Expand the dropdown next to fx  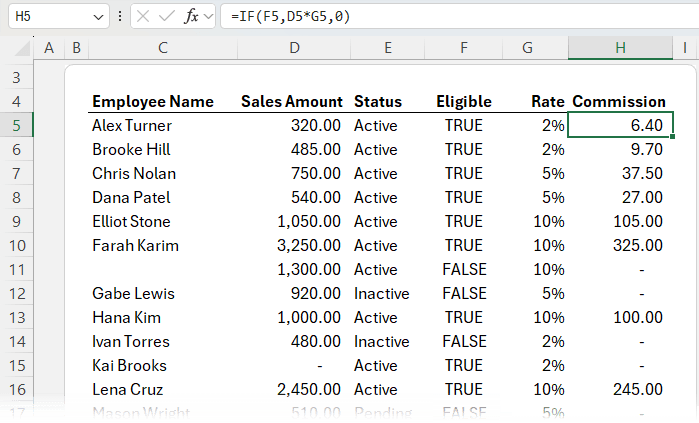pyautogui.click(x=208, y=16)
